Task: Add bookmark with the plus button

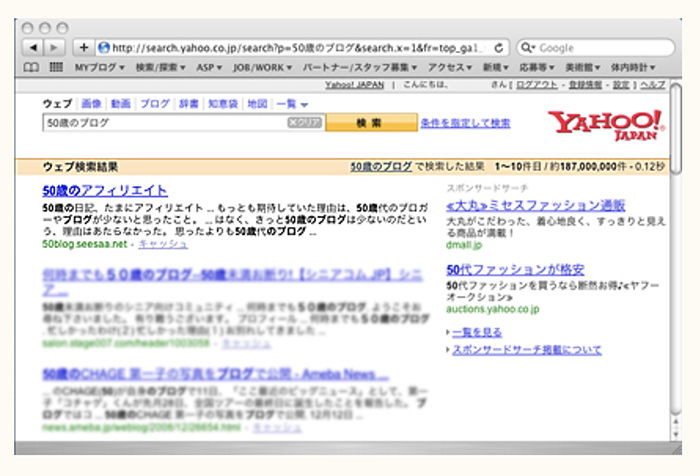Action: [x=83, y=47]
